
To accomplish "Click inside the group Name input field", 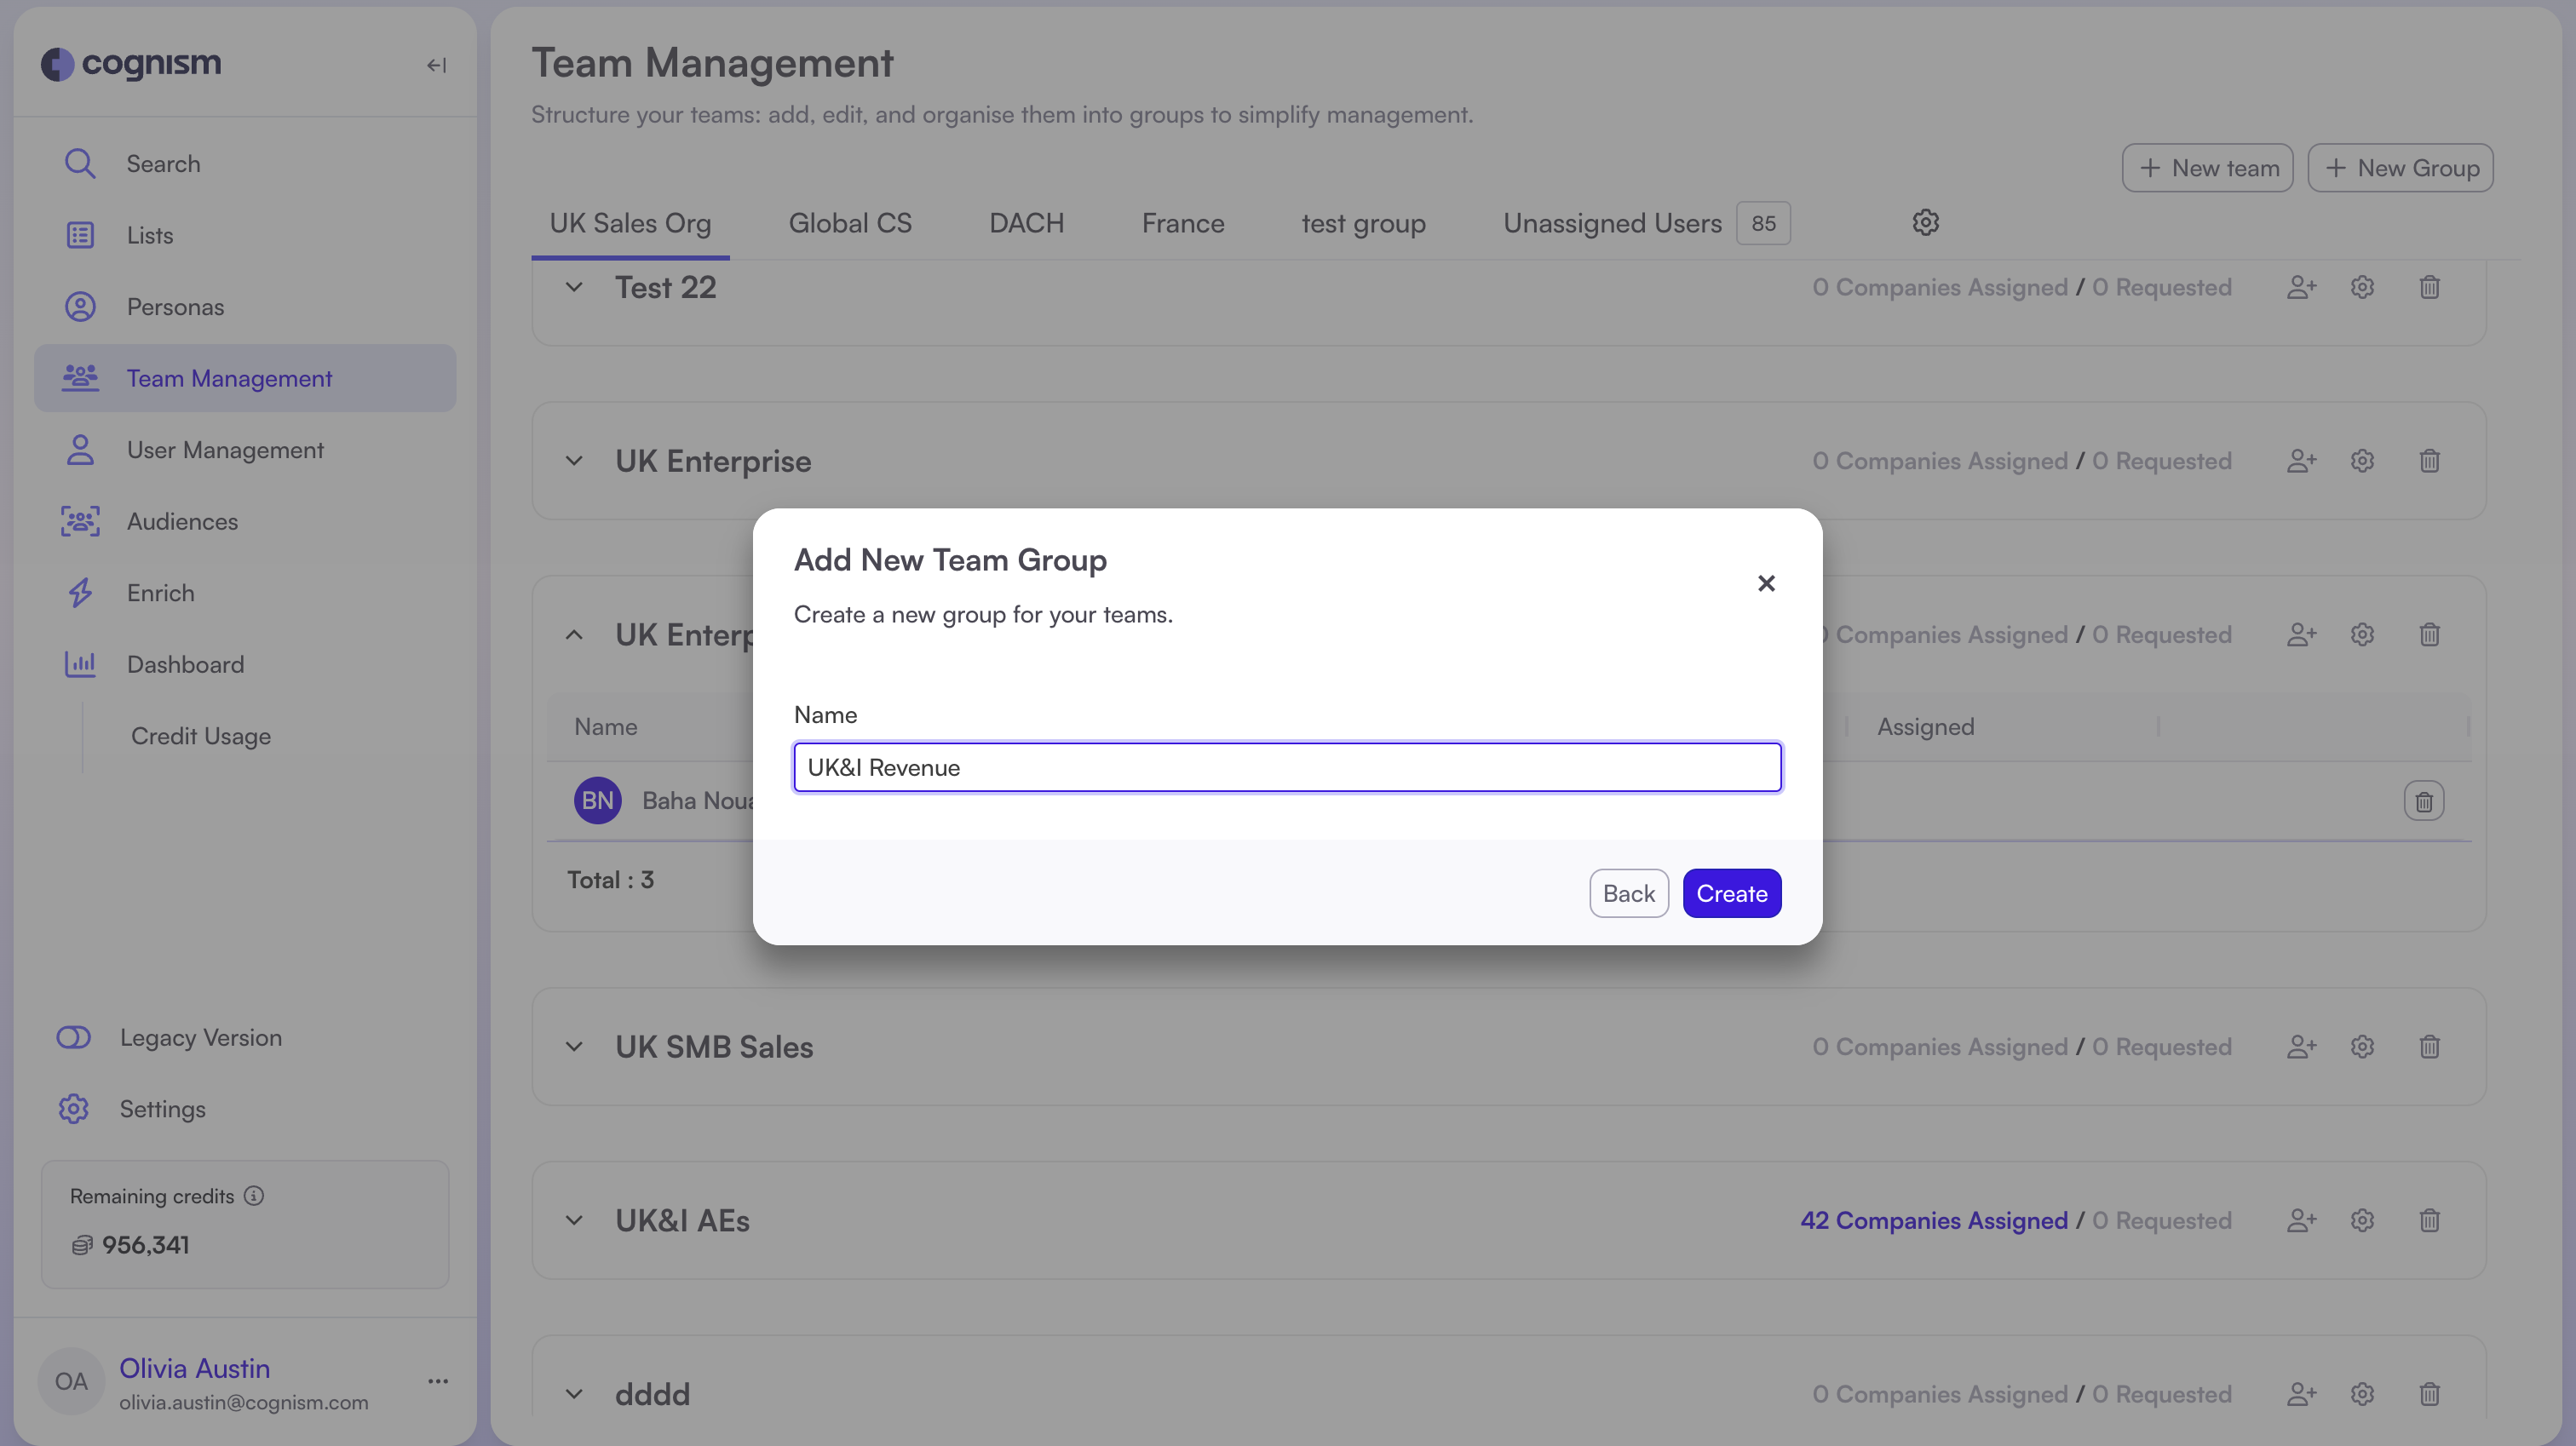I will click(x=1286, y=767).
